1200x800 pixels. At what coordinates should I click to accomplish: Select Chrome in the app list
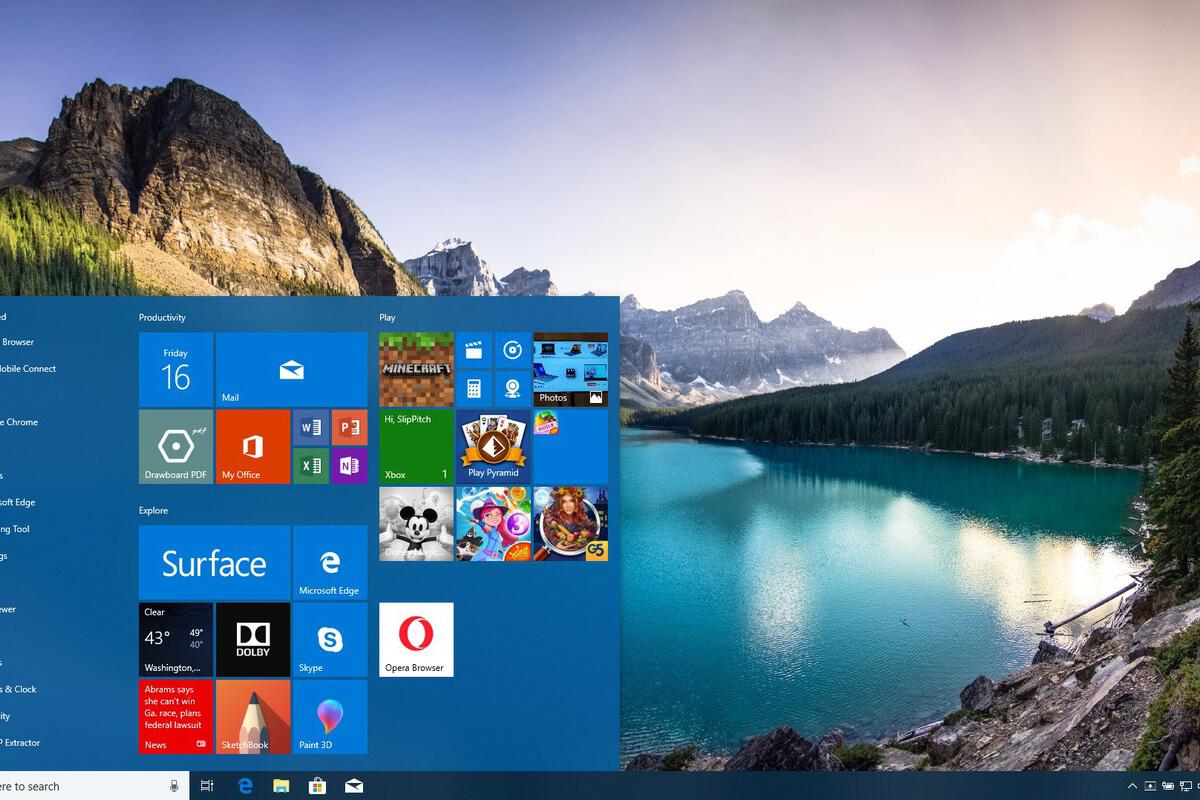click(x=19, y=422)
